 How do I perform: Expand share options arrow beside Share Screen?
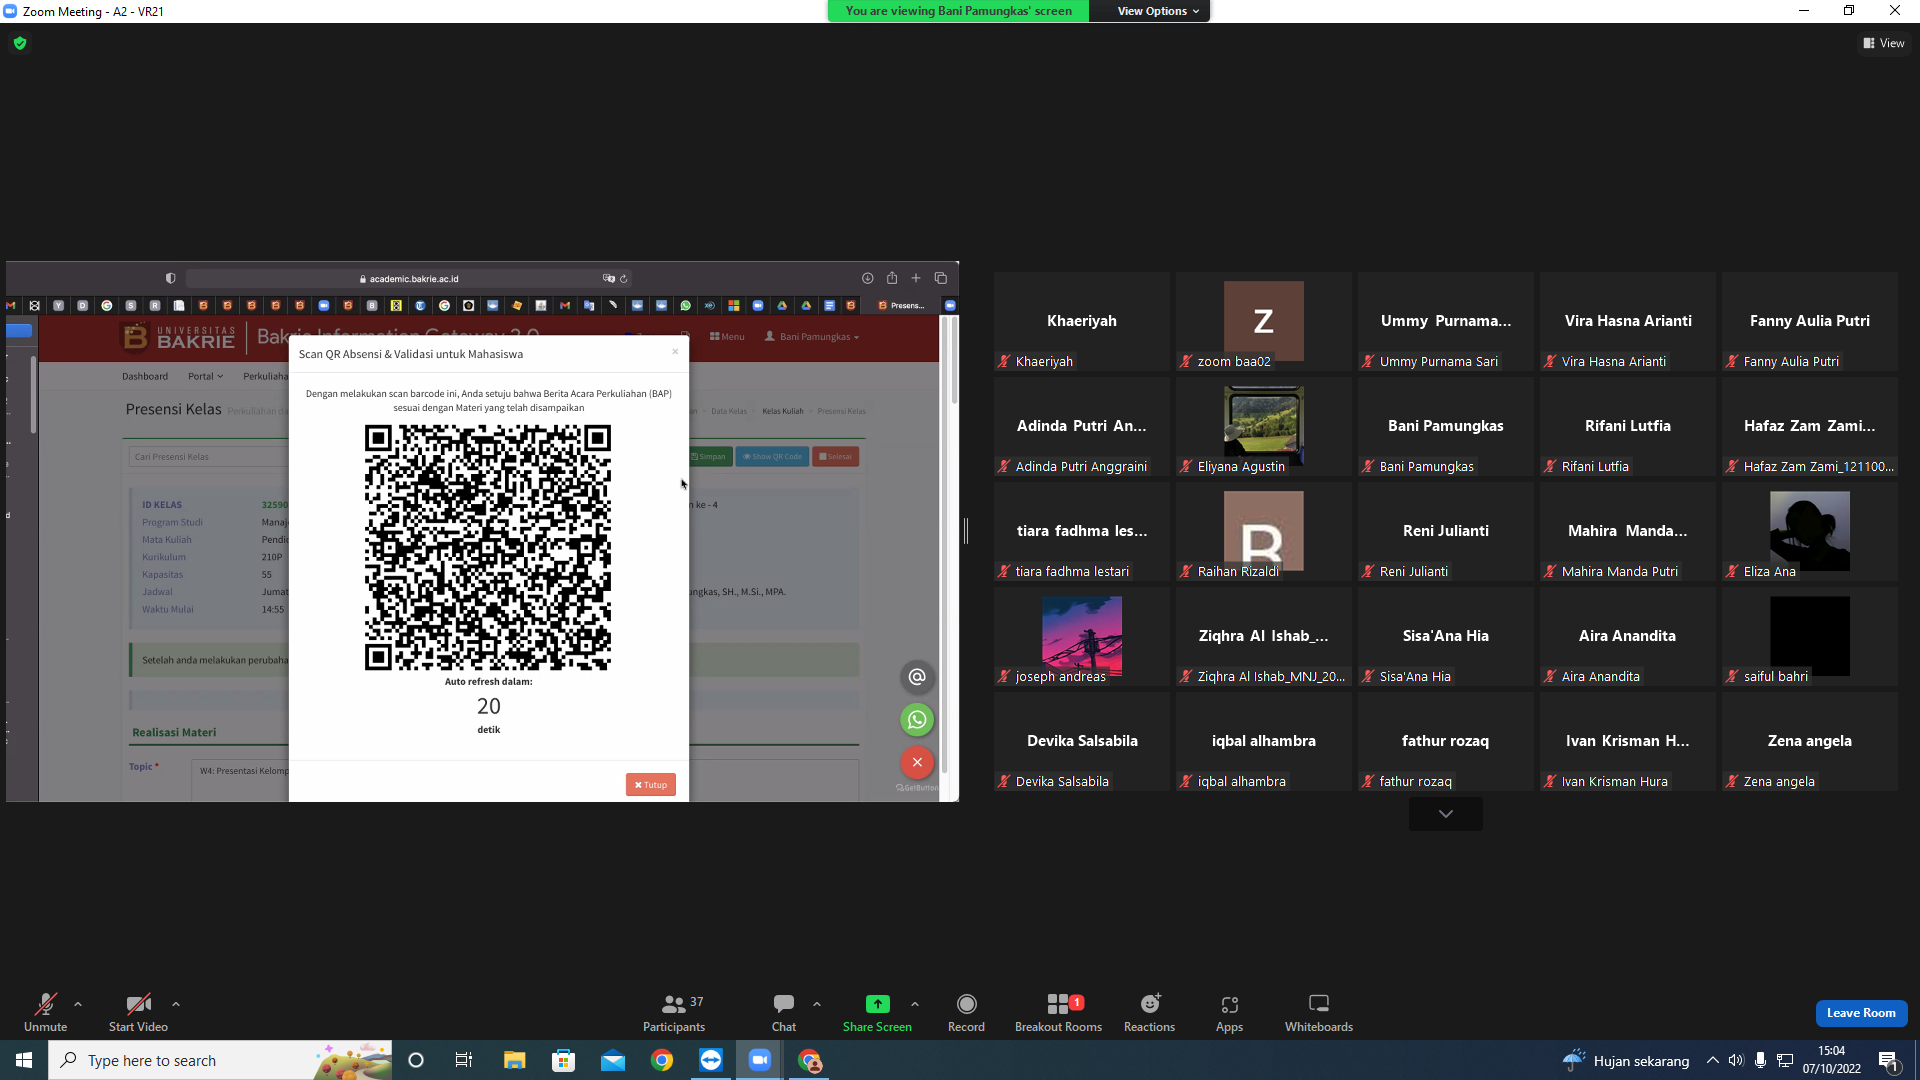coord(915,1004)
